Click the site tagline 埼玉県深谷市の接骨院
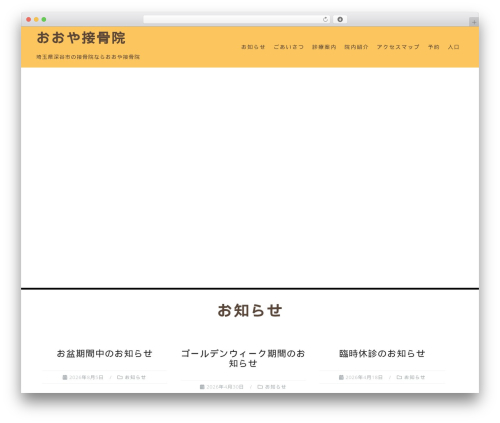The height and width of the screenshot is (423, 500). coord(88,57)
